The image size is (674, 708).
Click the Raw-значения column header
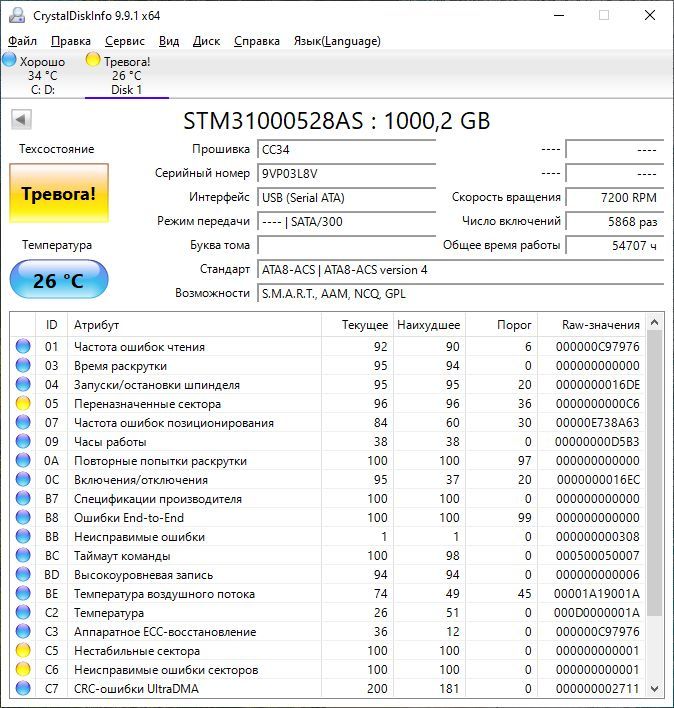pos(591,325)
